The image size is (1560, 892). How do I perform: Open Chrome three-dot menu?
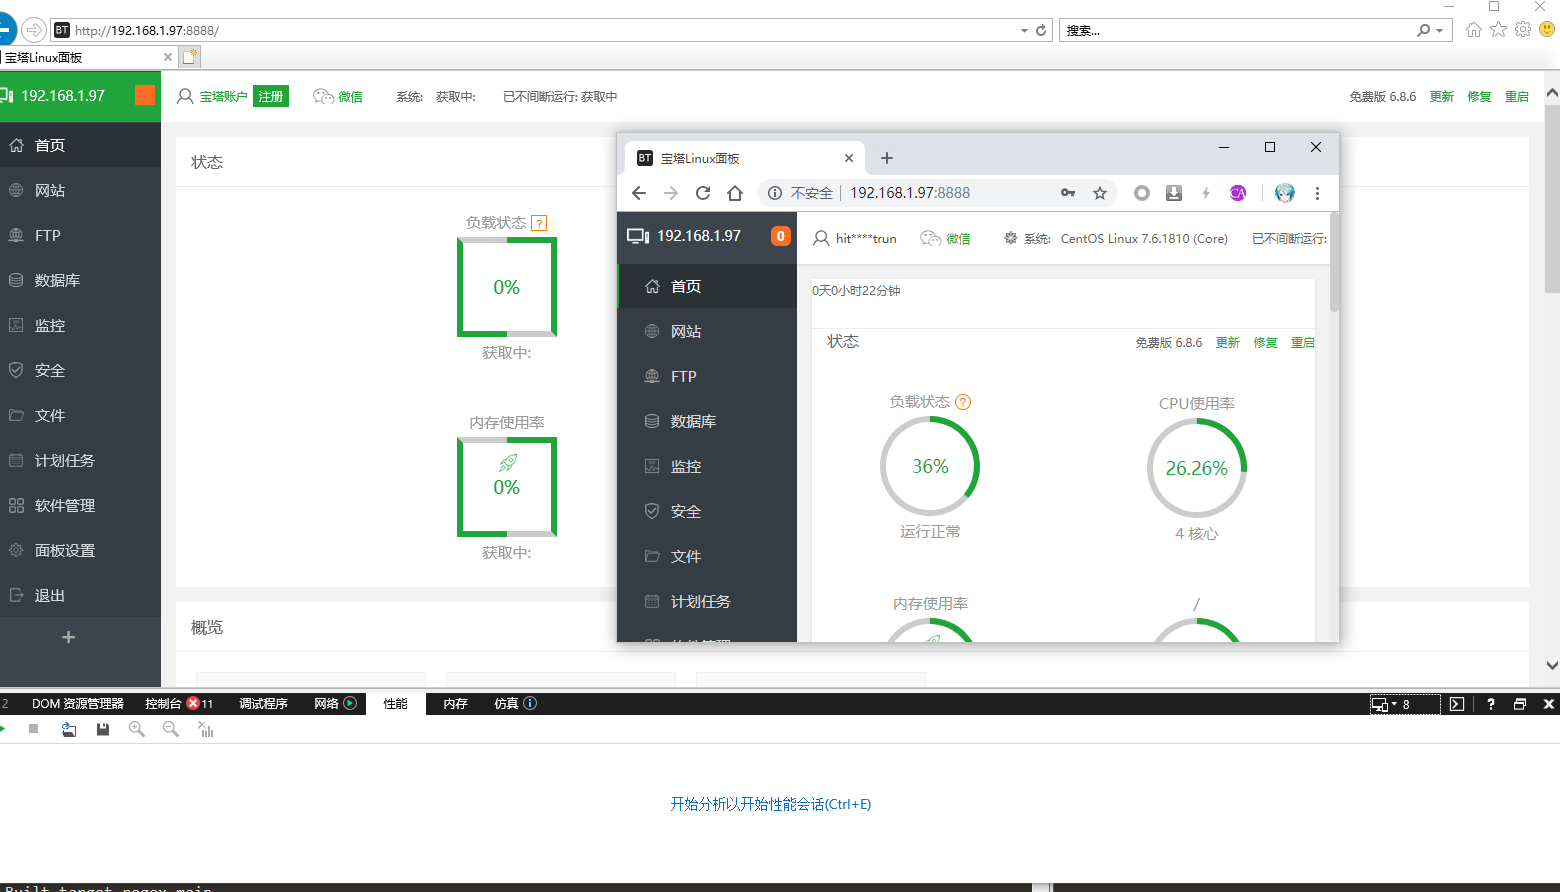1317,193
